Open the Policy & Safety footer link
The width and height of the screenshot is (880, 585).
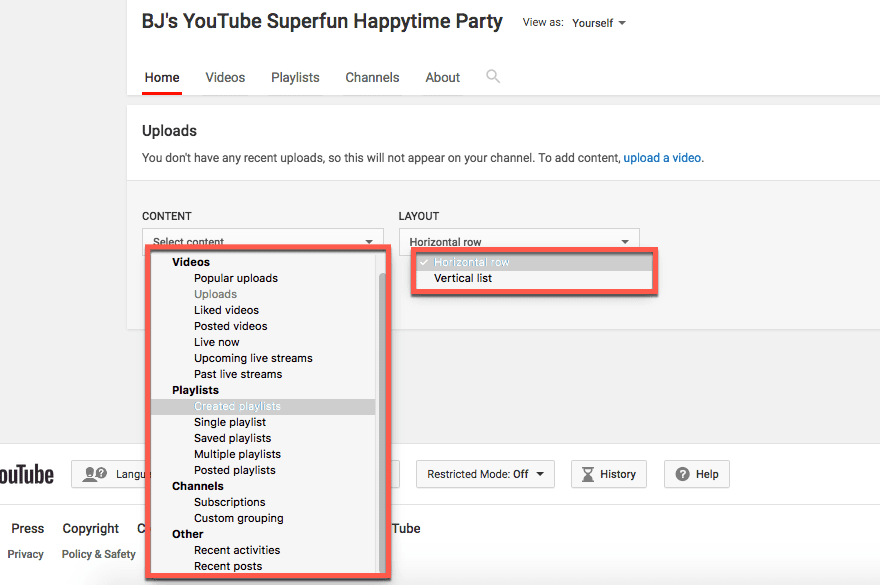click(x=98, y=553)
